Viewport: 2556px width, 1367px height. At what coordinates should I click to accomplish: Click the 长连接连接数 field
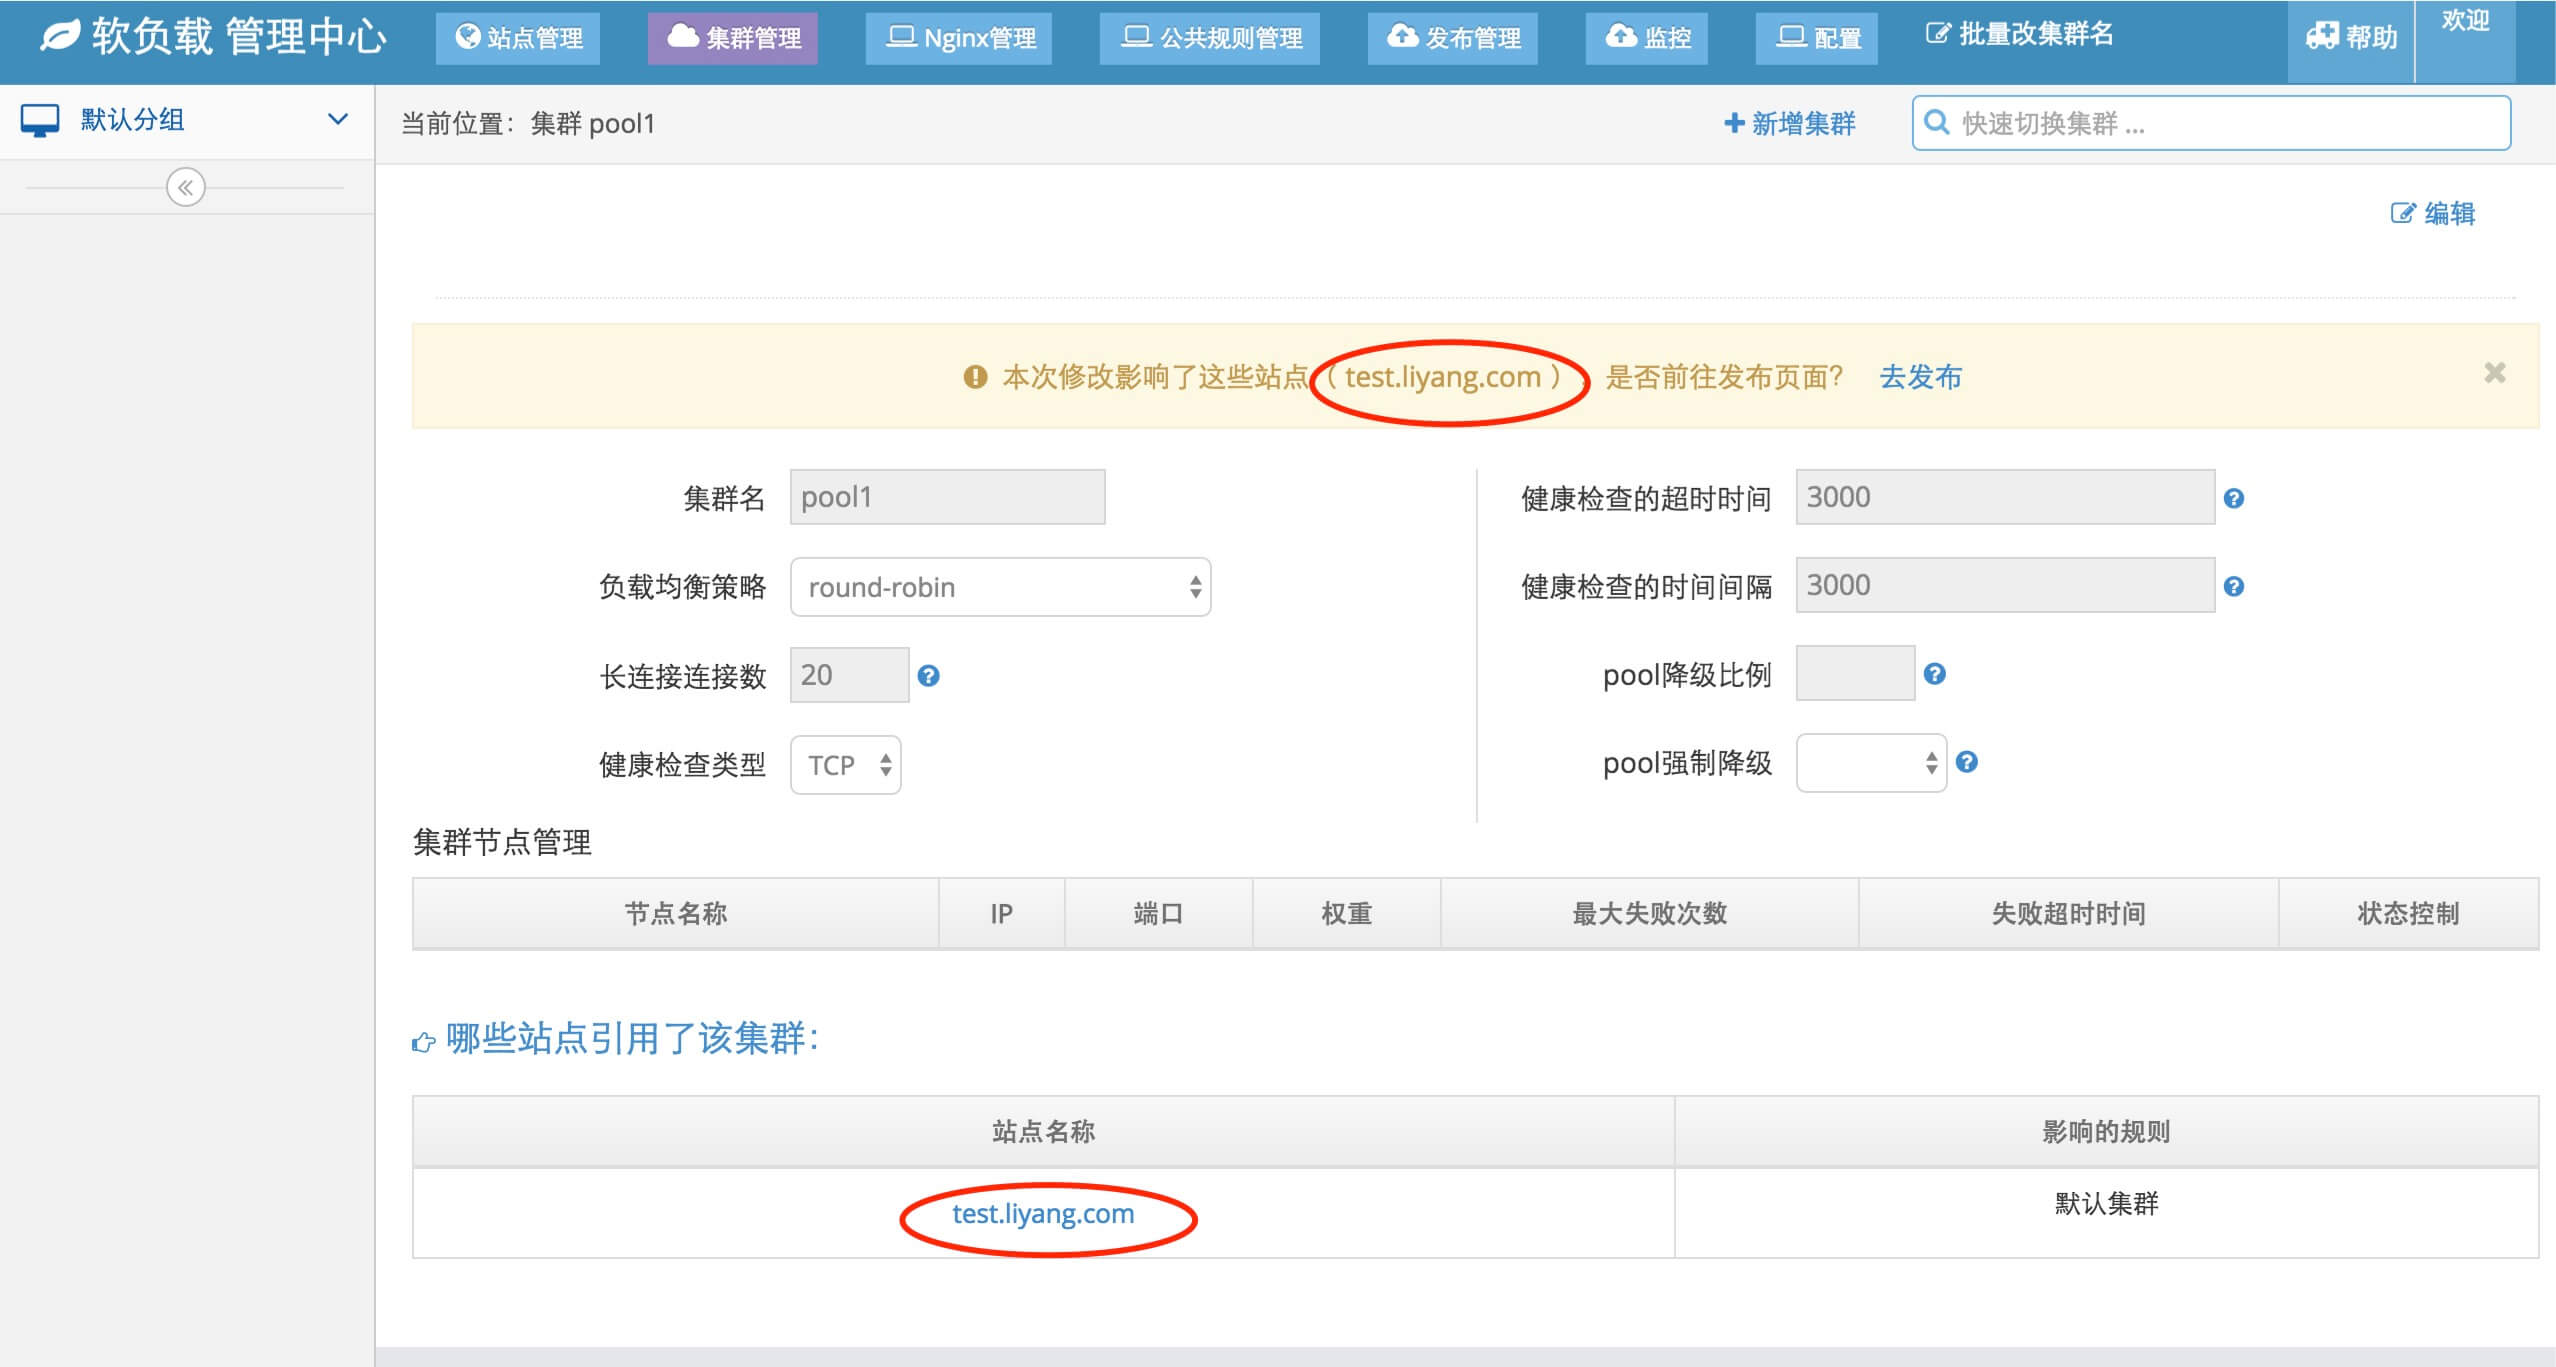click(850, 675)
